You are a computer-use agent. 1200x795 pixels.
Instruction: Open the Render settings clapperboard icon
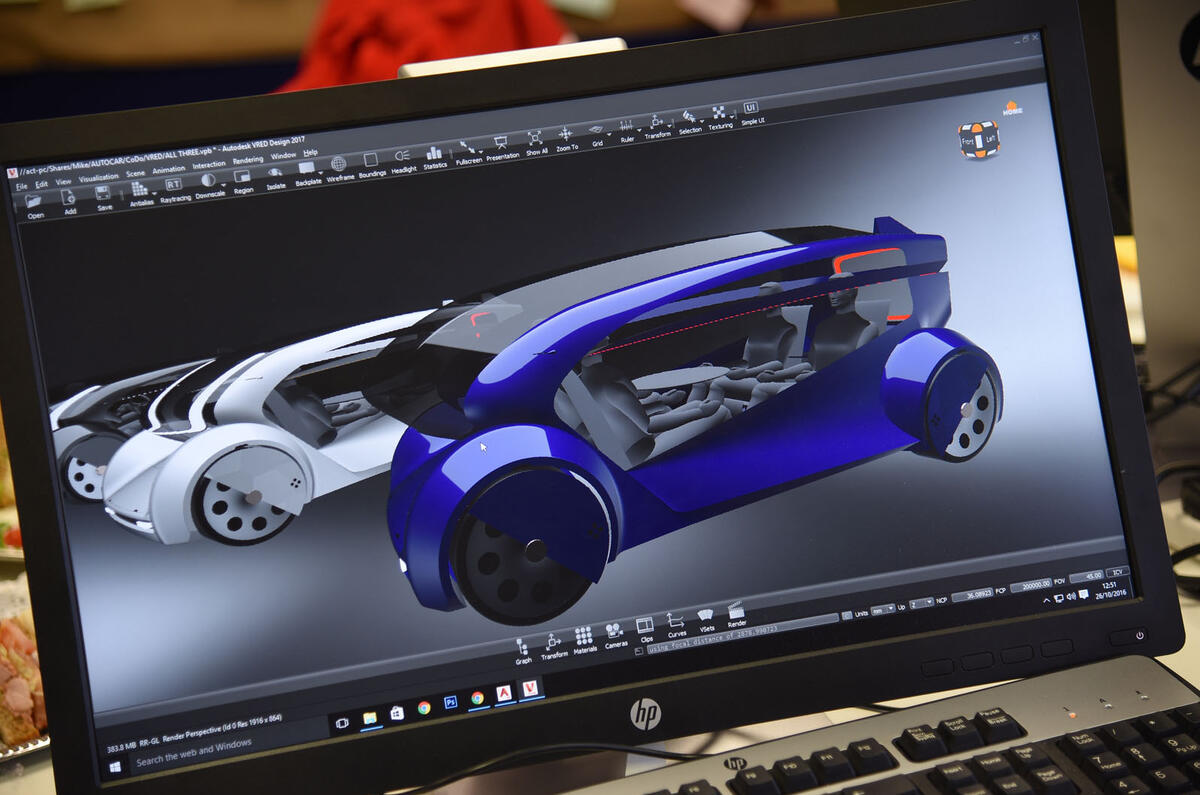pos(736,611)
